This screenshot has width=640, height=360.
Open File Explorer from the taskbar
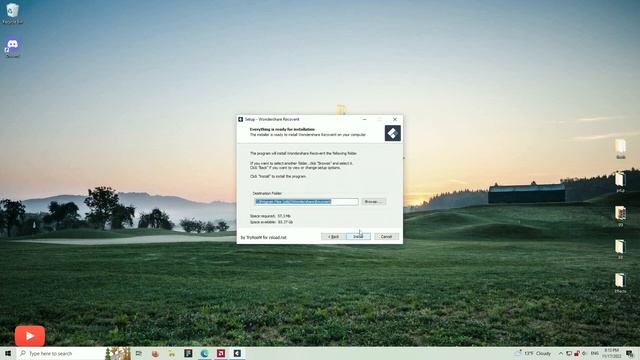coord(172,353)
